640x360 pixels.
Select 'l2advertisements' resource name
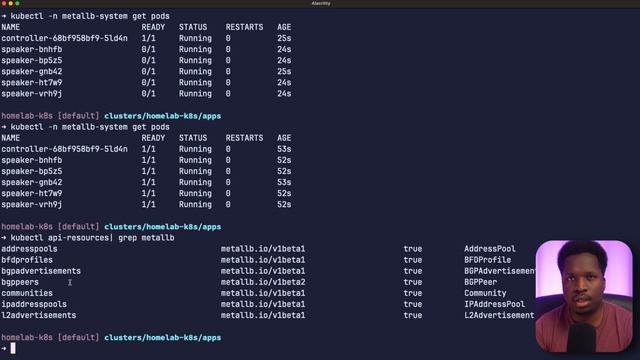[x=39, y=315]
